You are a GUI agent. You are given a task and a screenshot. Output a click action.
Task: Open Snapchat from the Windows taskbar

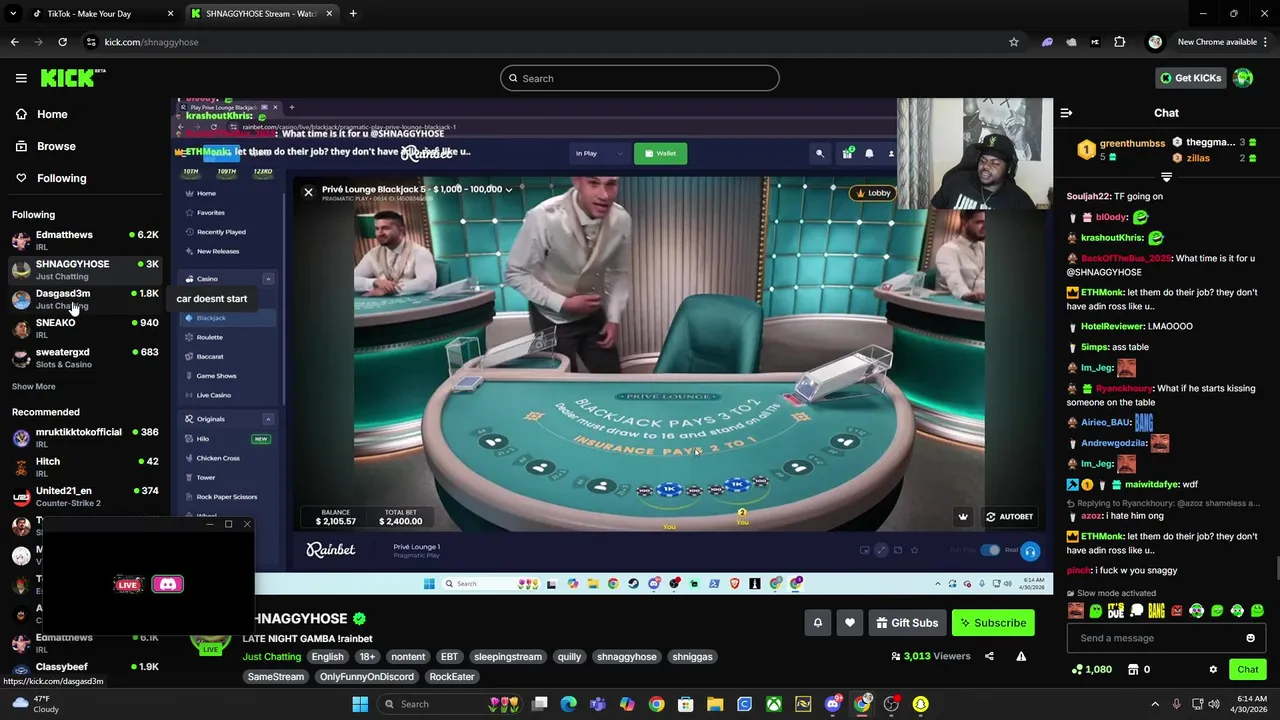click(920, 704)
